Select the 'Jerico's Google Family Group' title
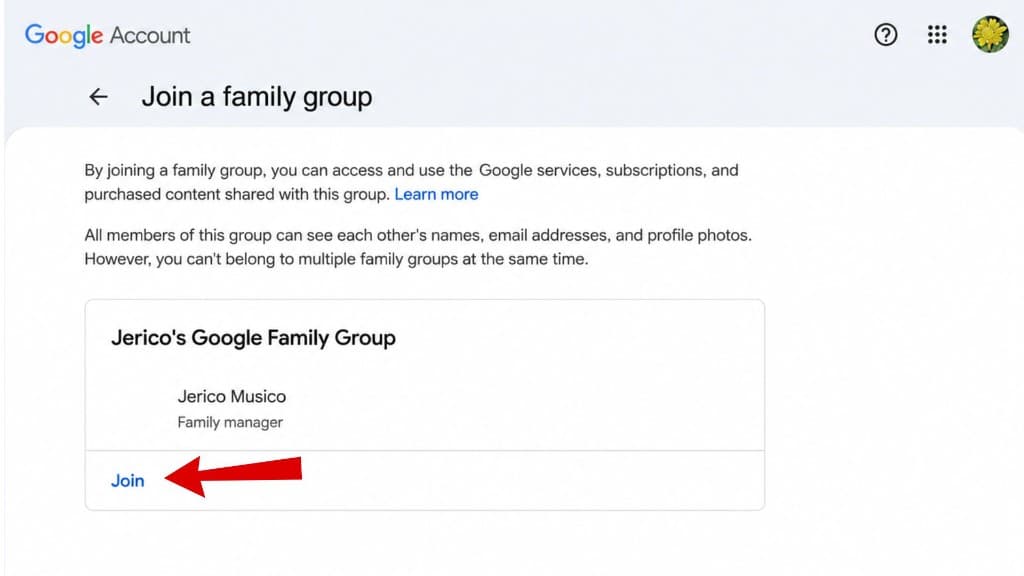The width and height of the screenshot is (1024, 576). point(253,338)
